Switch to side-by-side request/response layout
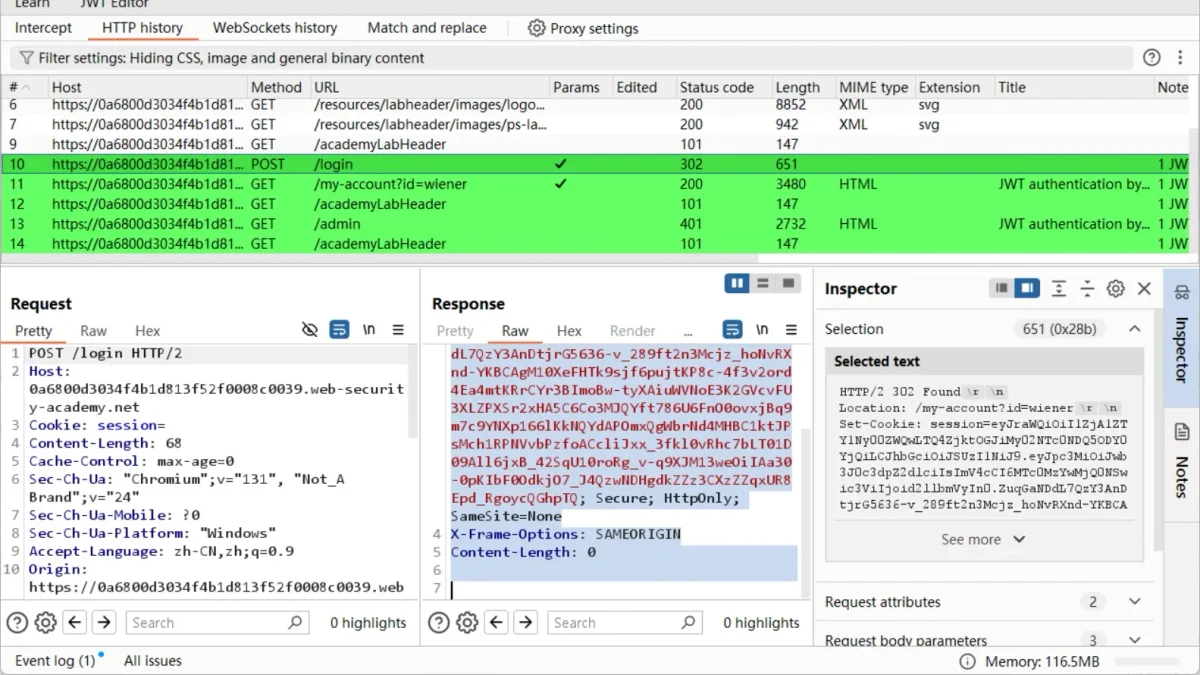Viewport: 1200px width, 675px height. pyautogui.click(x=738, y=284)
